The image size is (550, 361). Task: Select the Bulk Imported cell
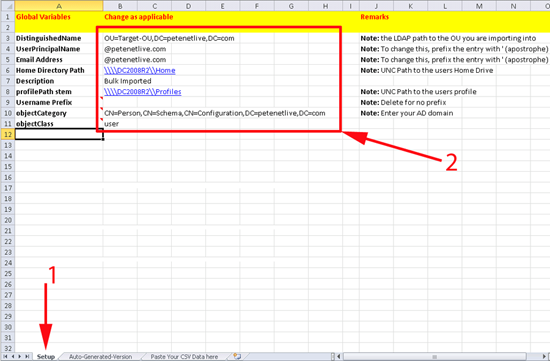click(x=128, y=81)
